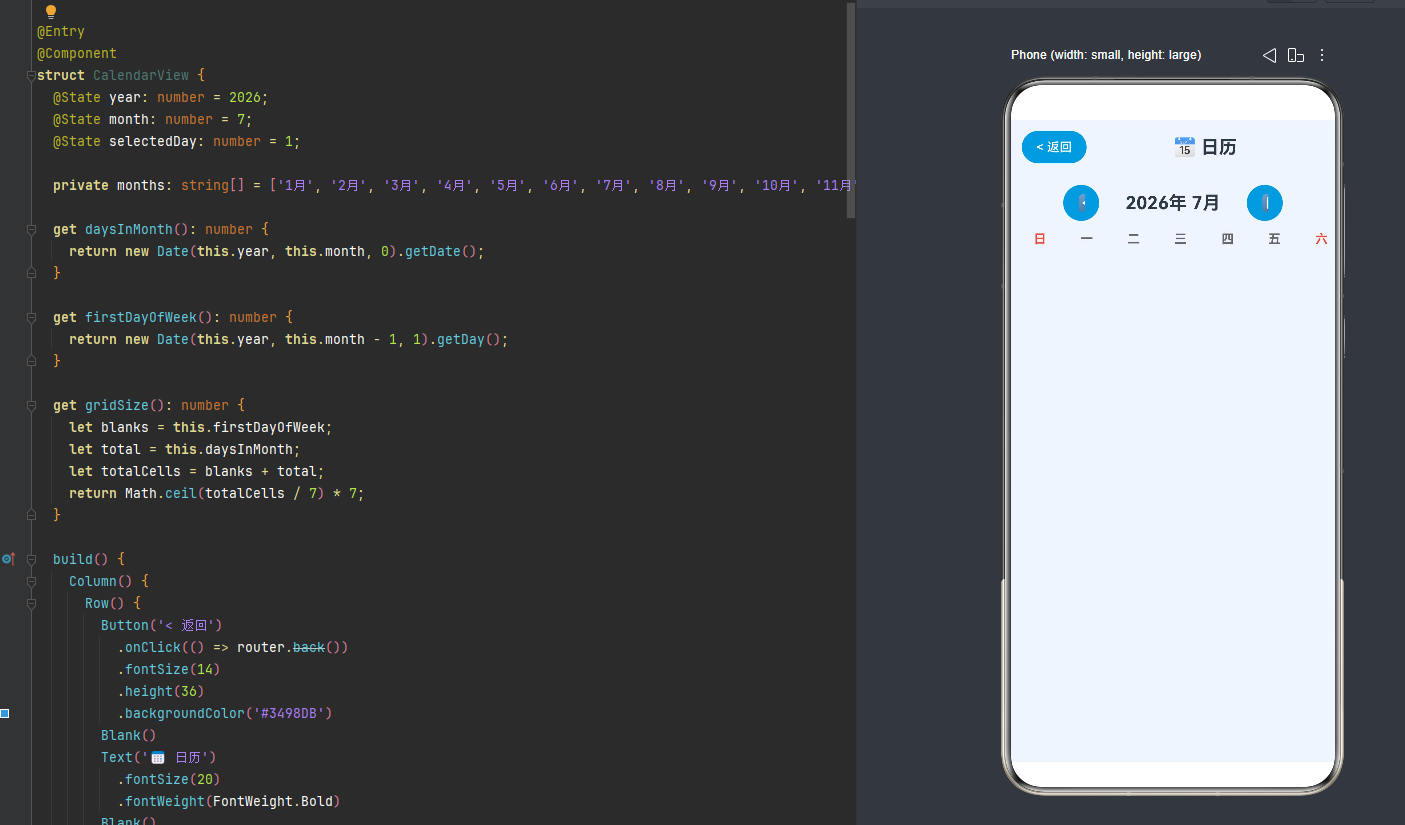Click the @Entry decorator text
This screenshot has height=825, width=1405.
[61, 31]
